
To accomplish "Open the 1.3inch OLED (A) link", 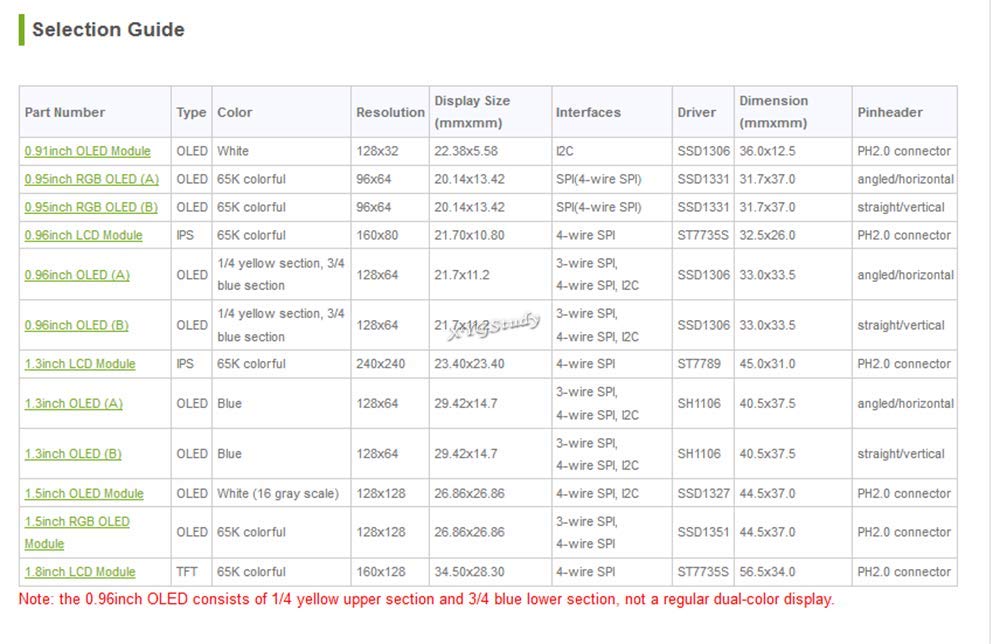I will (x=73, y=404).
